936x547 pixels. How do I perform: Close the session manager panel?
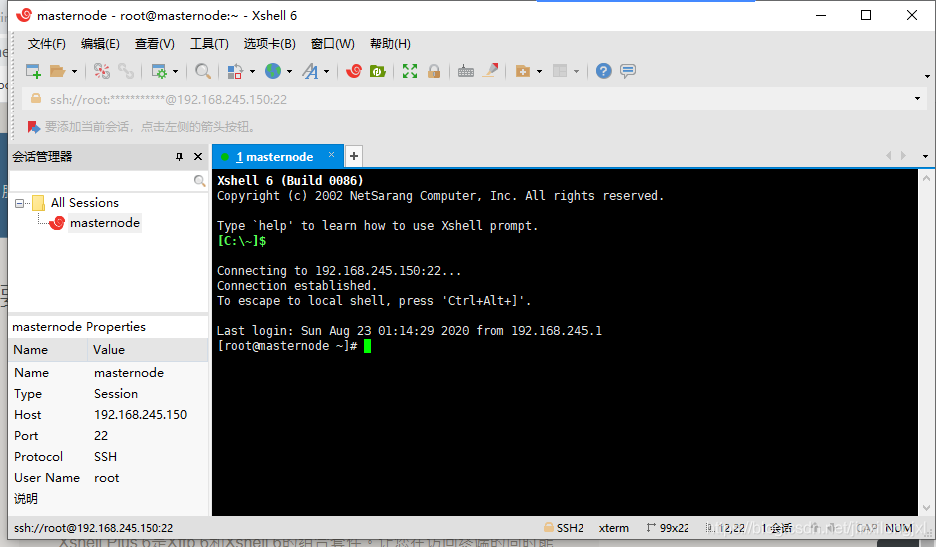(x=198, y=156)
